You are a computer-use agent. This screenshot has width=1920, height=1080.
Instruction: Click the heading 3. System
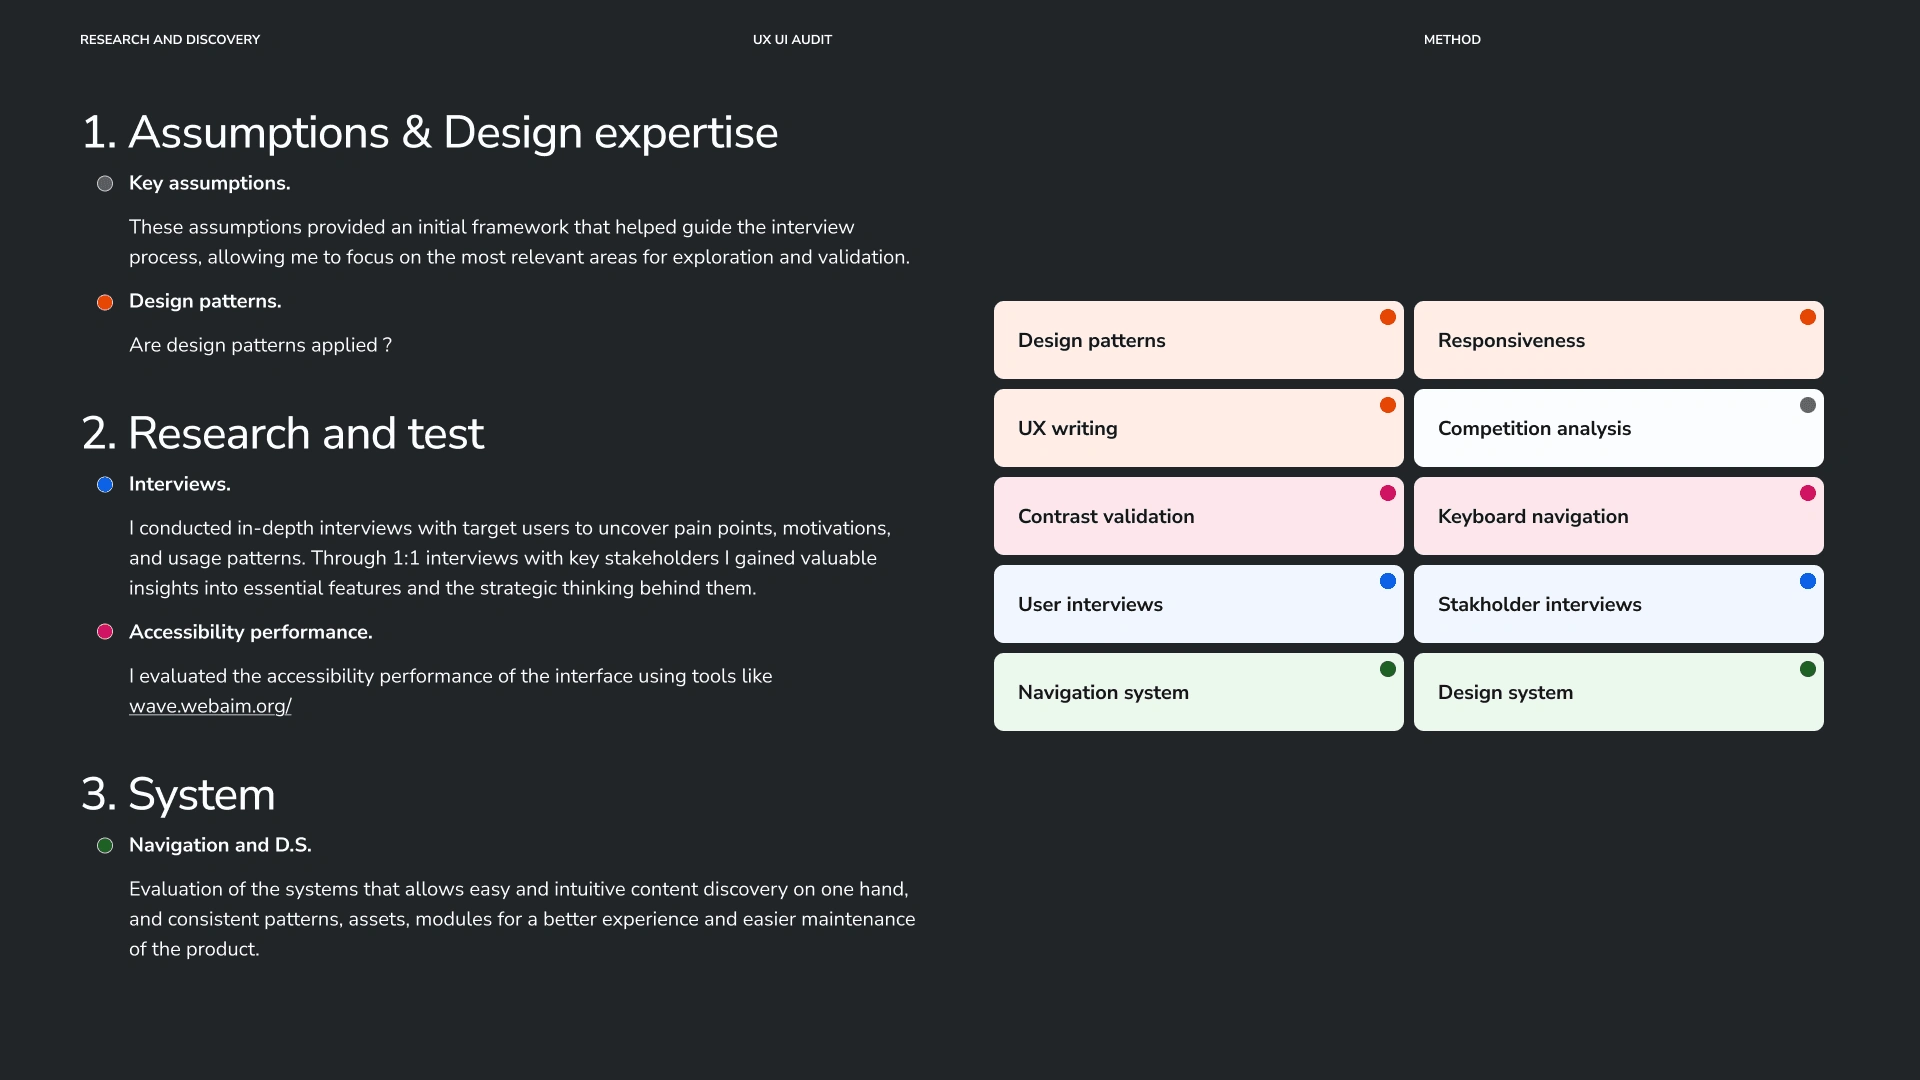click(x=178, y=795)
